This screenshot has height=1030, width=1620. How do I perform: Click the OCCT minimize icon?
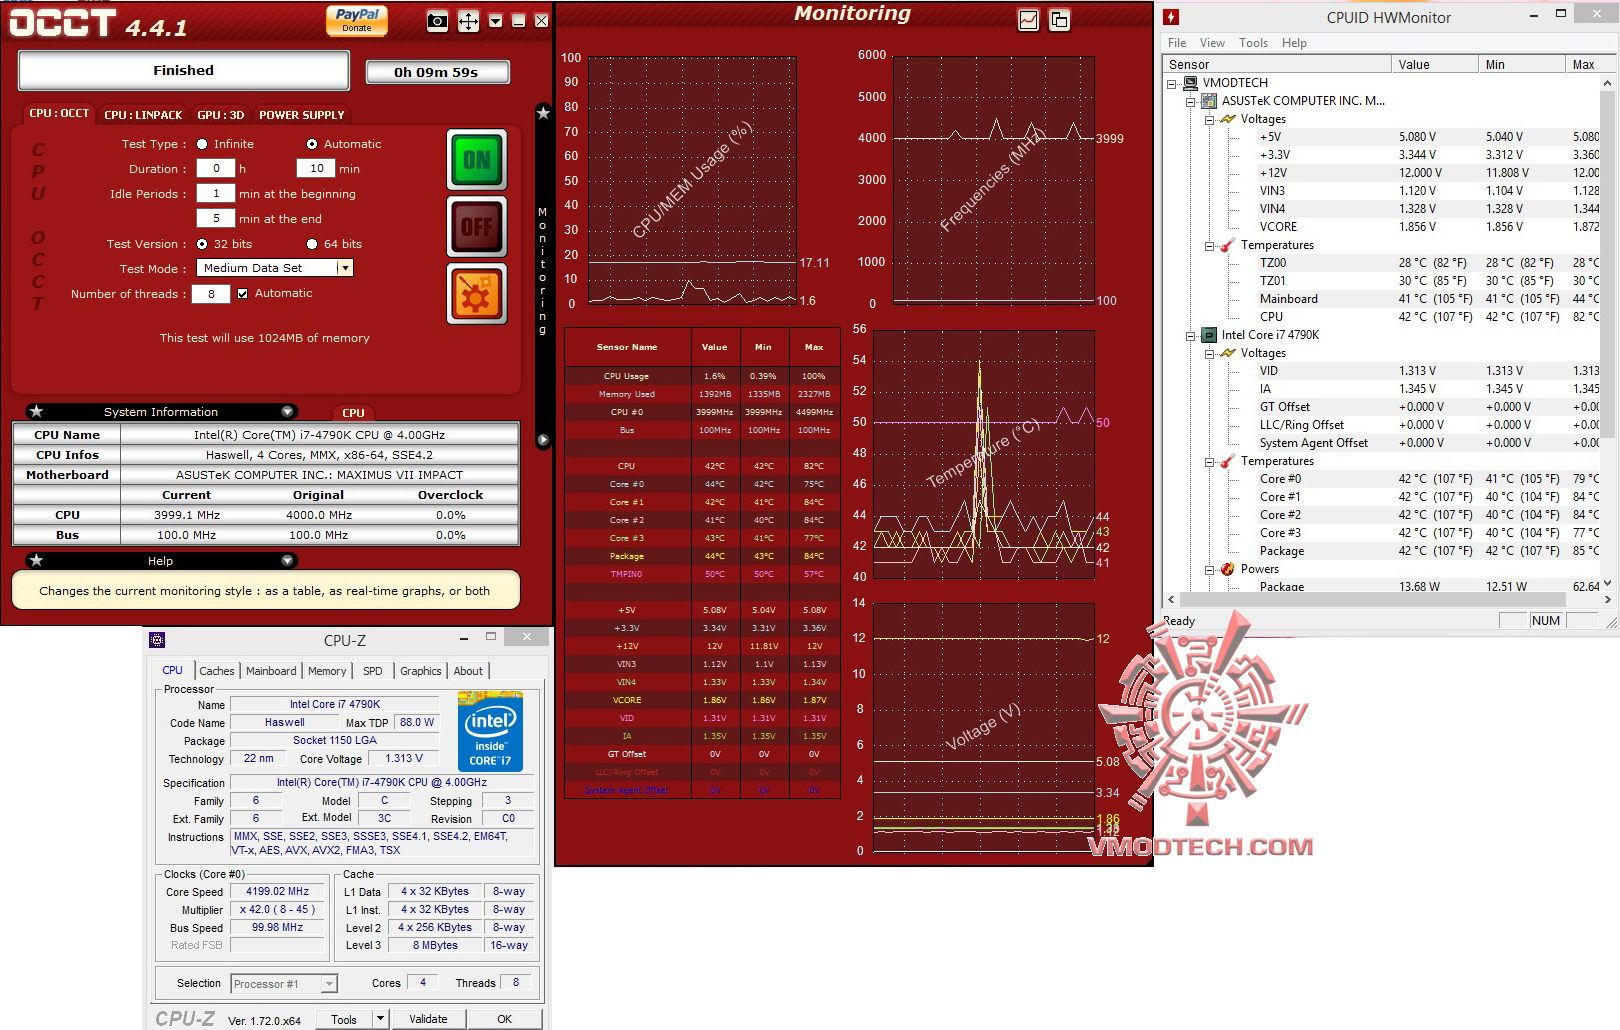tap(518, 21)
